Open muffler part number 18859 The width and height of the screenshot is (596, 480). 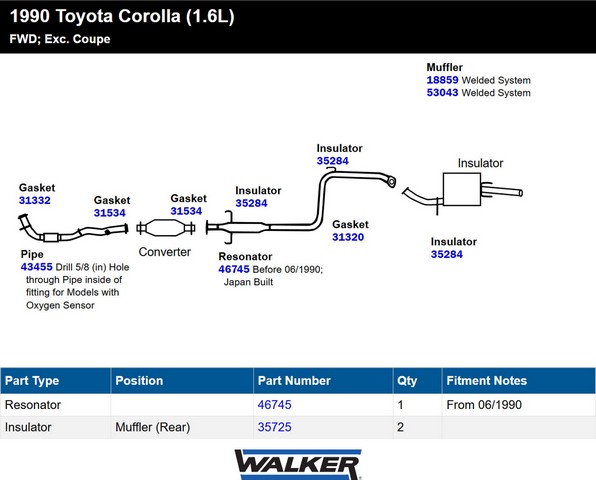coord(442,80)
